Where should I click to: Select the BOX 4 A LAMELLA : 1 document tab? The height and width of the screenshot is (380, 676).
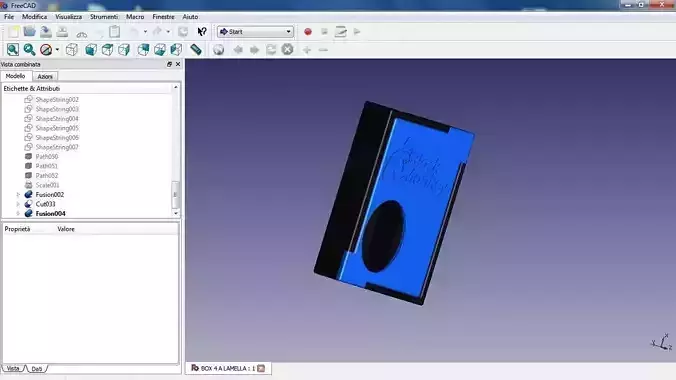(228, 368)
